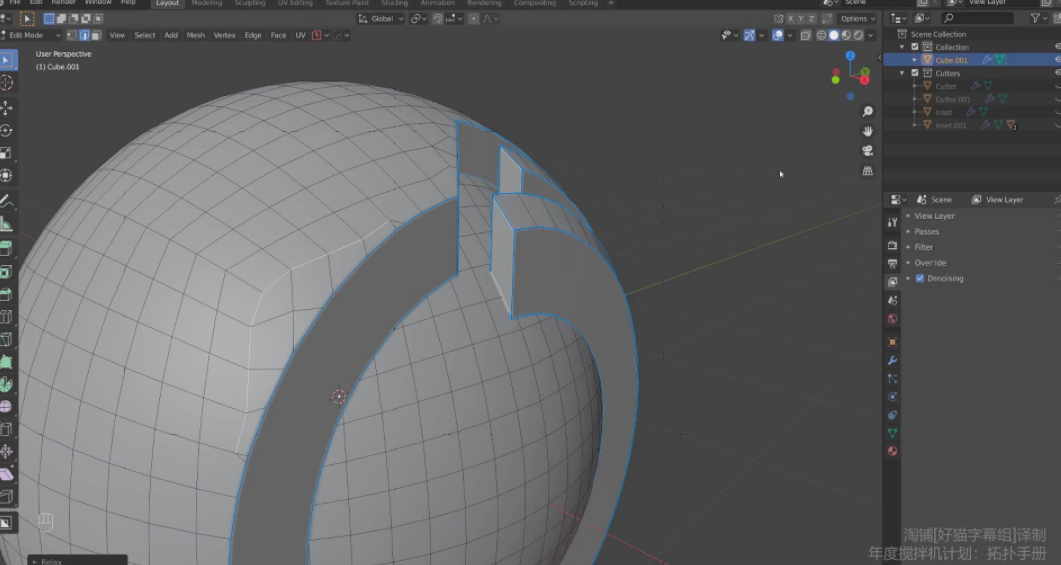Expand the Override panel
This screenshot has height=565, width=1061.
tap(908, 263)
